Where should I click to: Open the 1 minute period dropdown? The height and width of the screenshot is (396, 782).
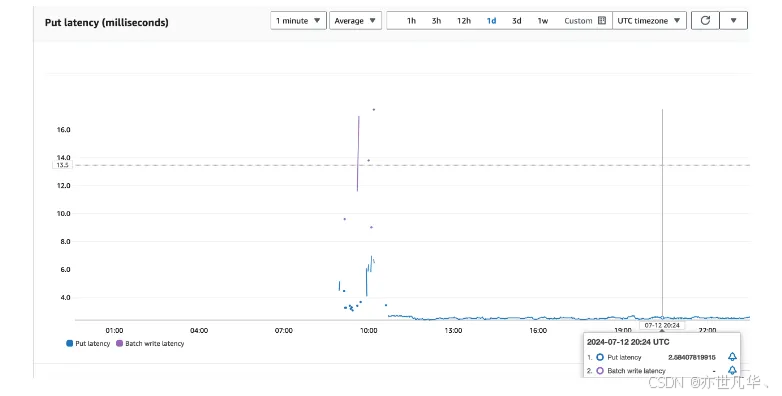pyautogui.click(x=298, y=20)
